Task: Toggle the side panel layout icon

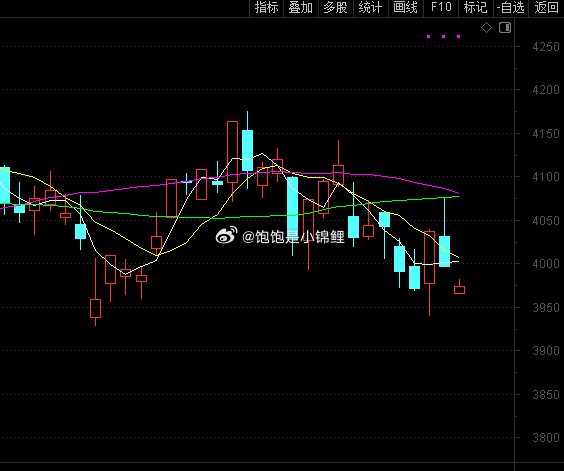Action: (x=505, y=28)
